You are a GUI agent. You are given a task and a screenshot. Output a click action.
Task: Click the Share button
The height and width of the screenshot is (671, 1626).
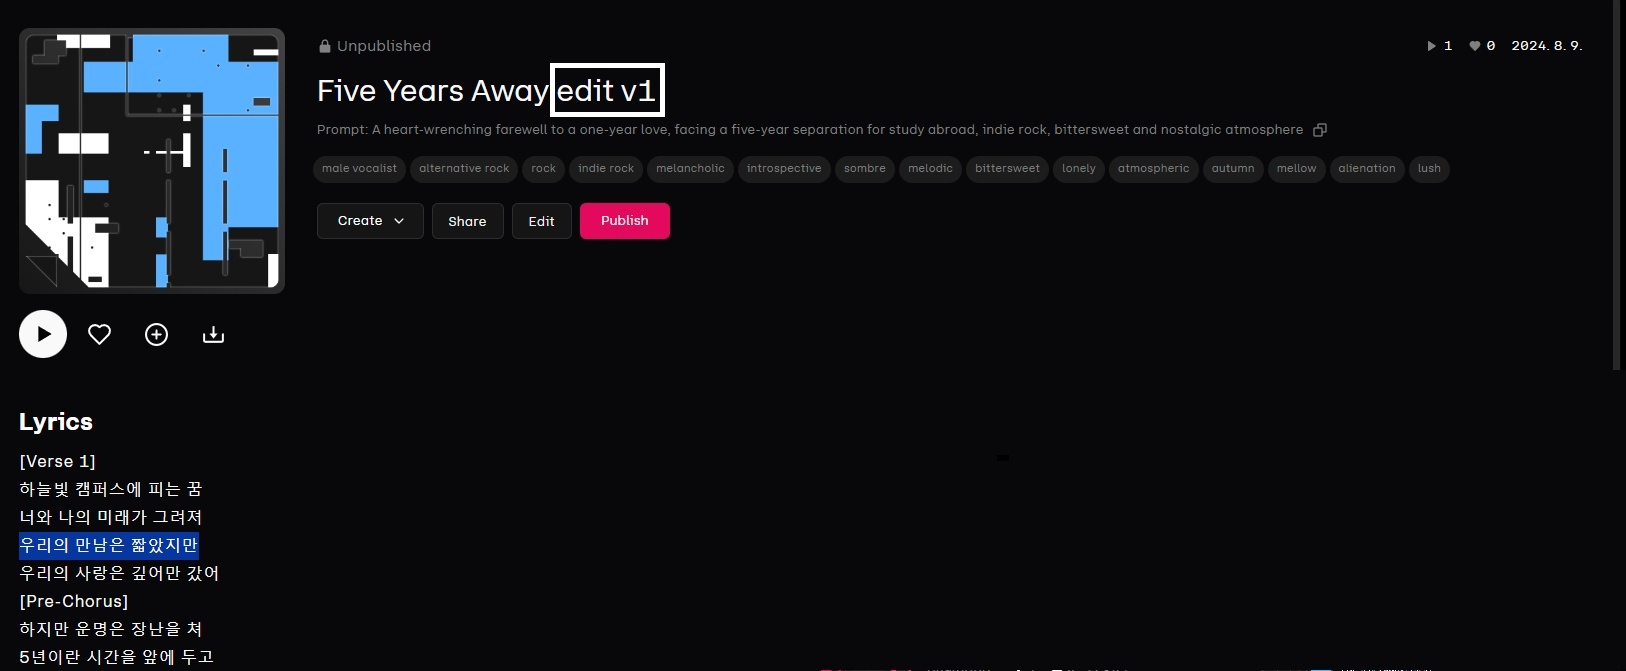(467, 221)
